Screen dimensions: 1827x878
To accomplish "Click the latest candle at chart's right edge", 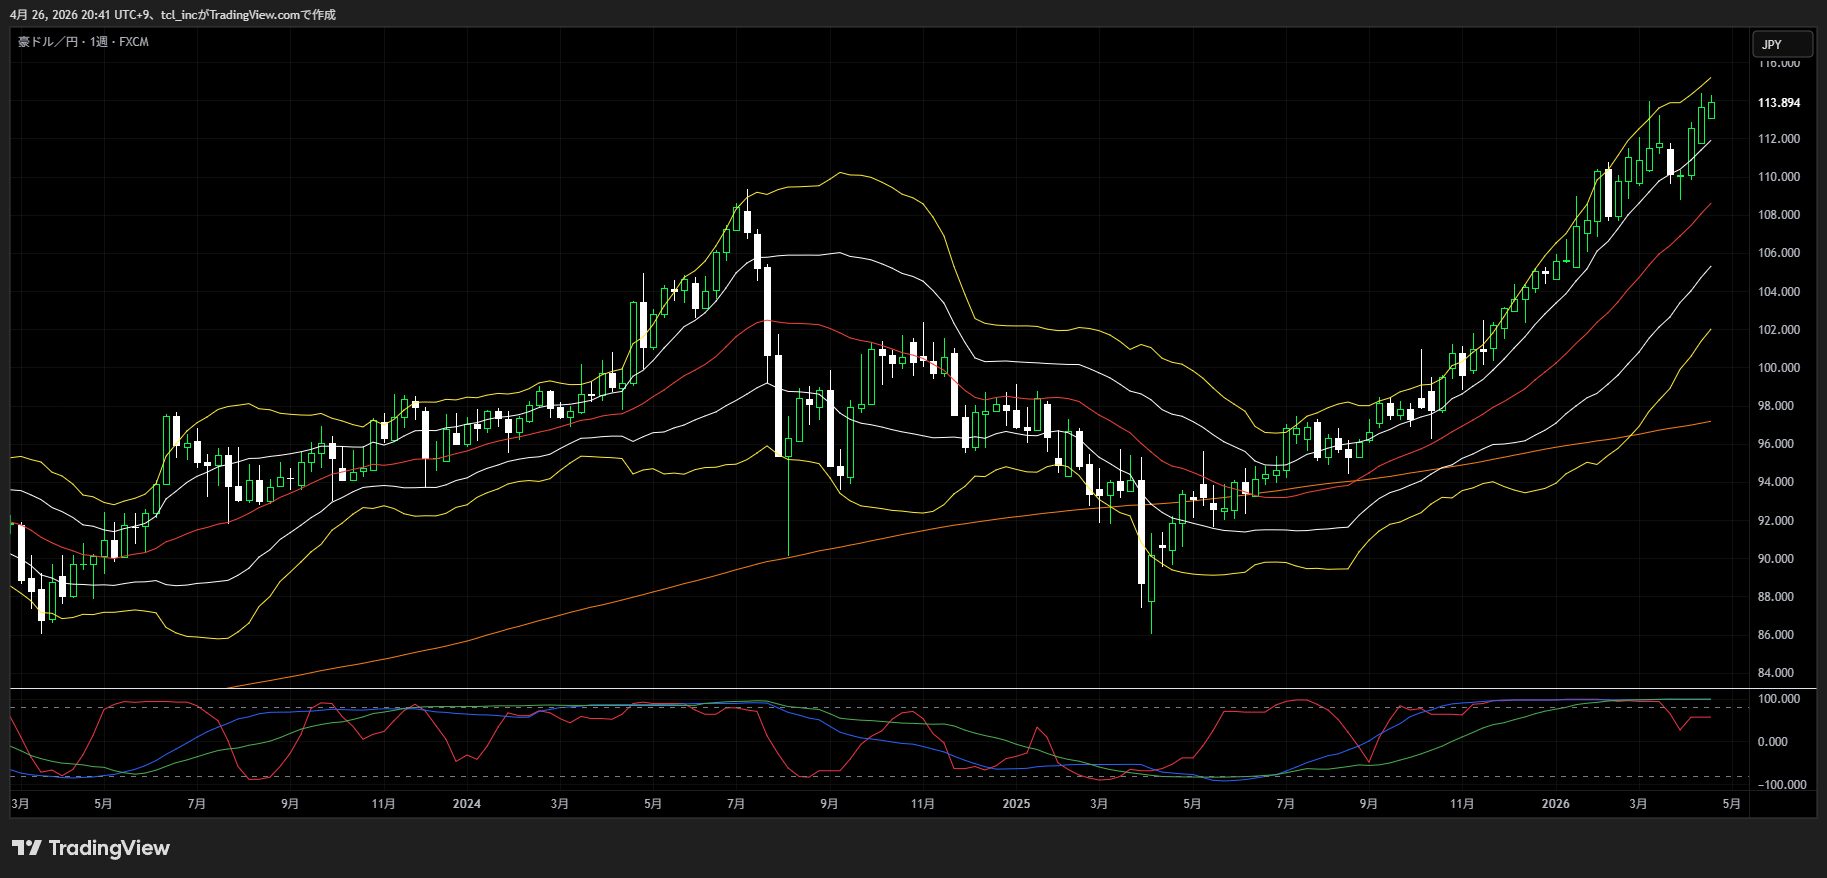I will coord(1712,109).
